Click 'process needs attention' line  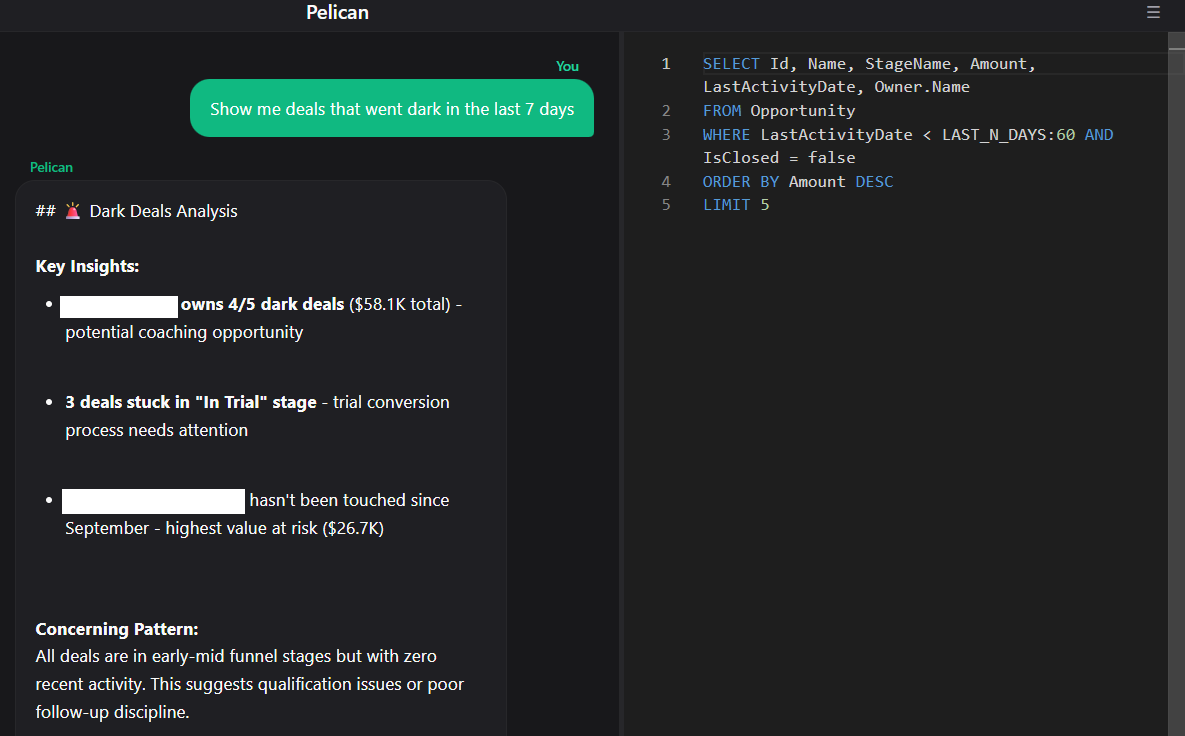(156, 430)
